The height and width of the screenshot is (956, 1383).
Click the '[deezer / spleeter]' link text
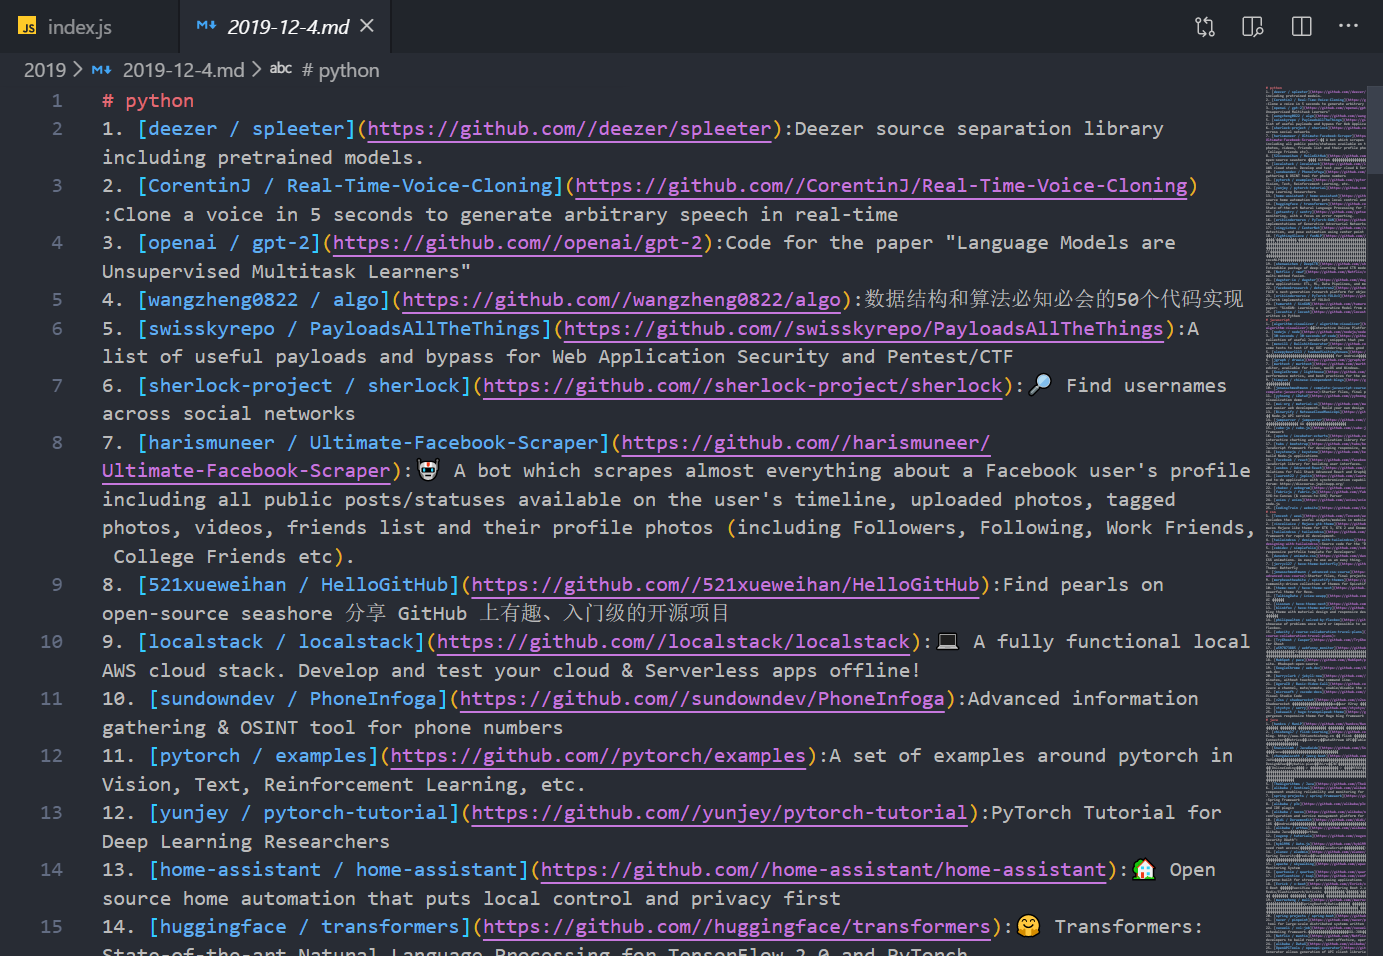[x=247, y=129]
